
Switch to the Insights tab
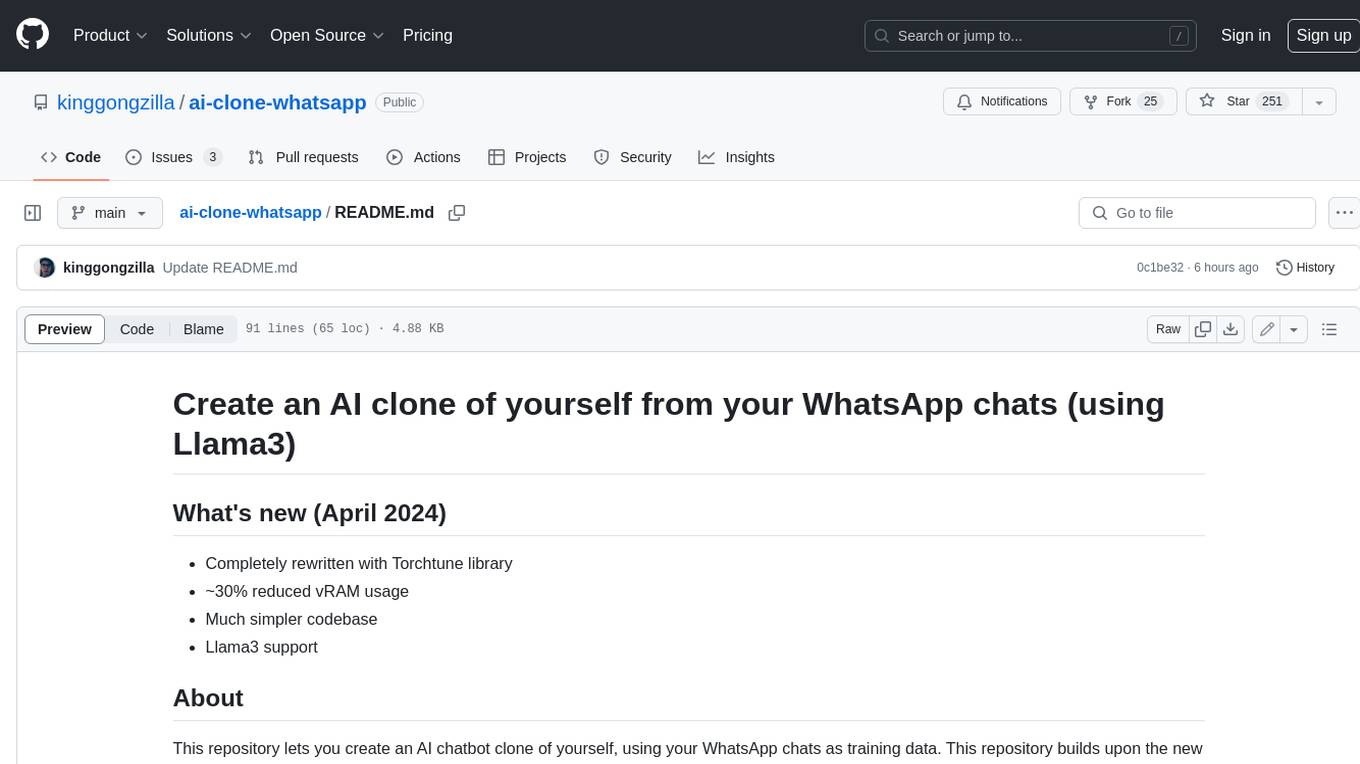(737, 157)
